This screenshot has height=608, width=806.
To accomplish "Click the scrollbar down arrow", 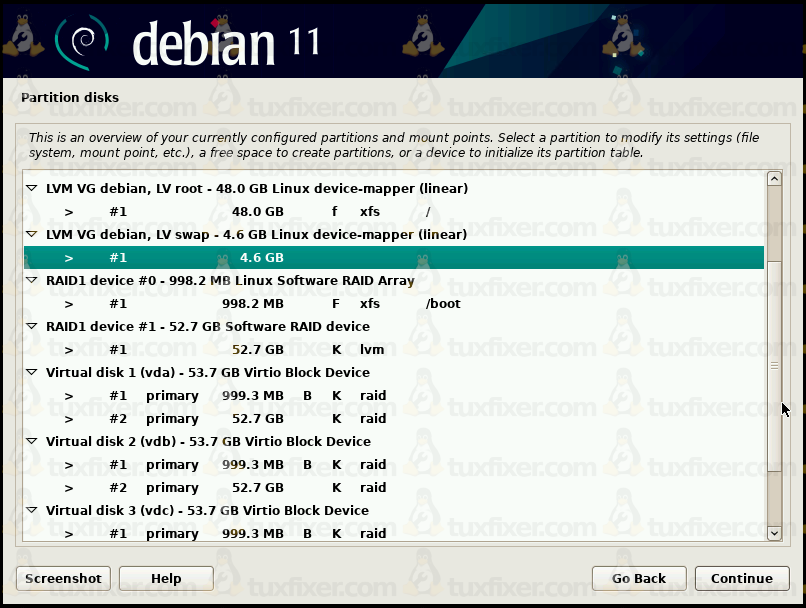I will point(773,534).
